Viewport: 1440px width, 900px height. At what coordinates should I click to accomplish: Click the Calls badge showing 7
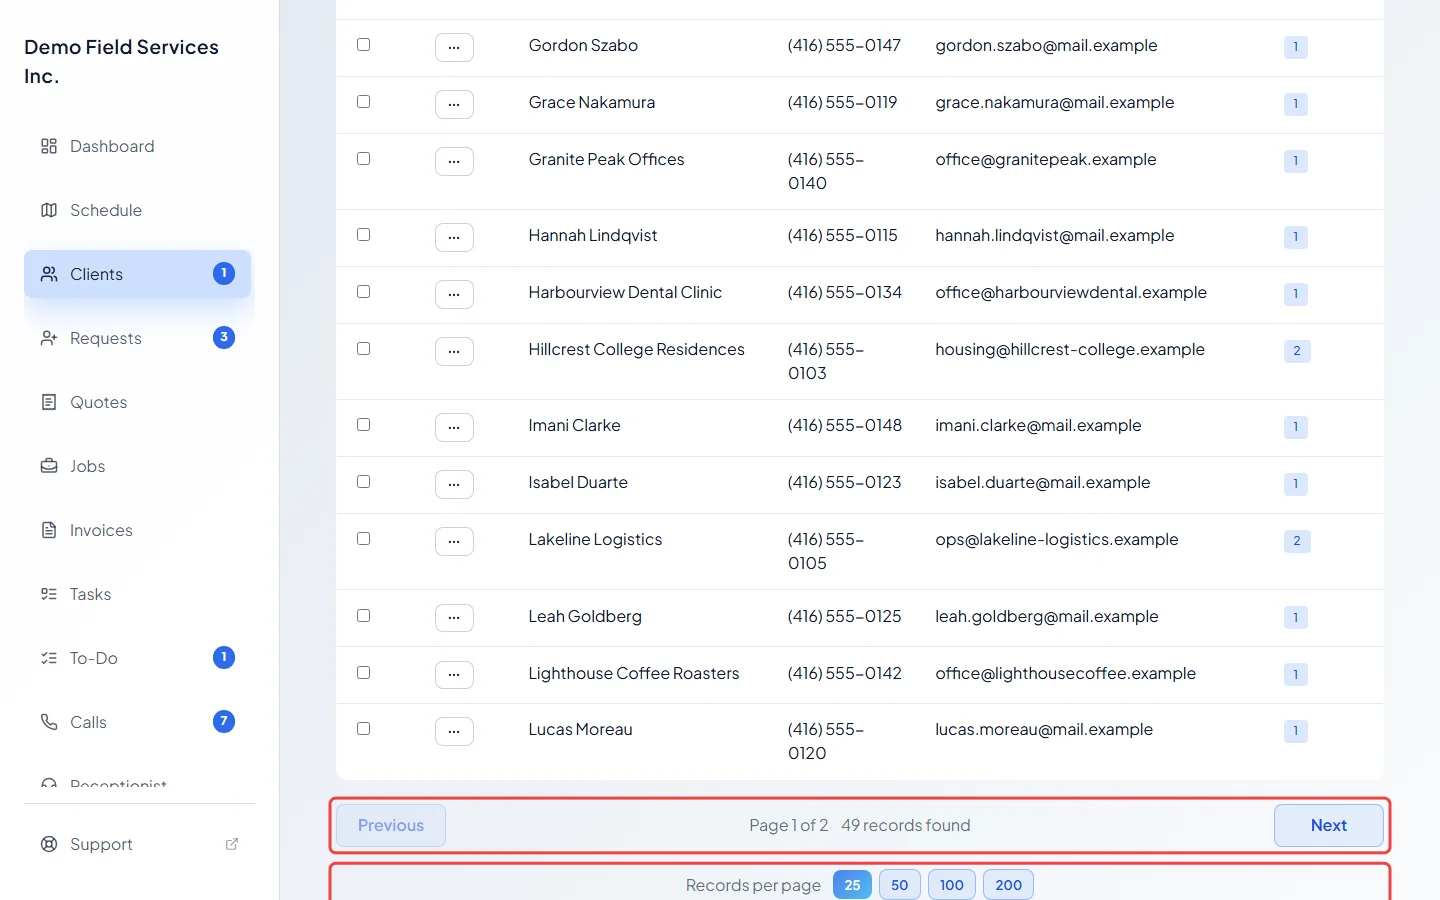[x=224, y=721]
